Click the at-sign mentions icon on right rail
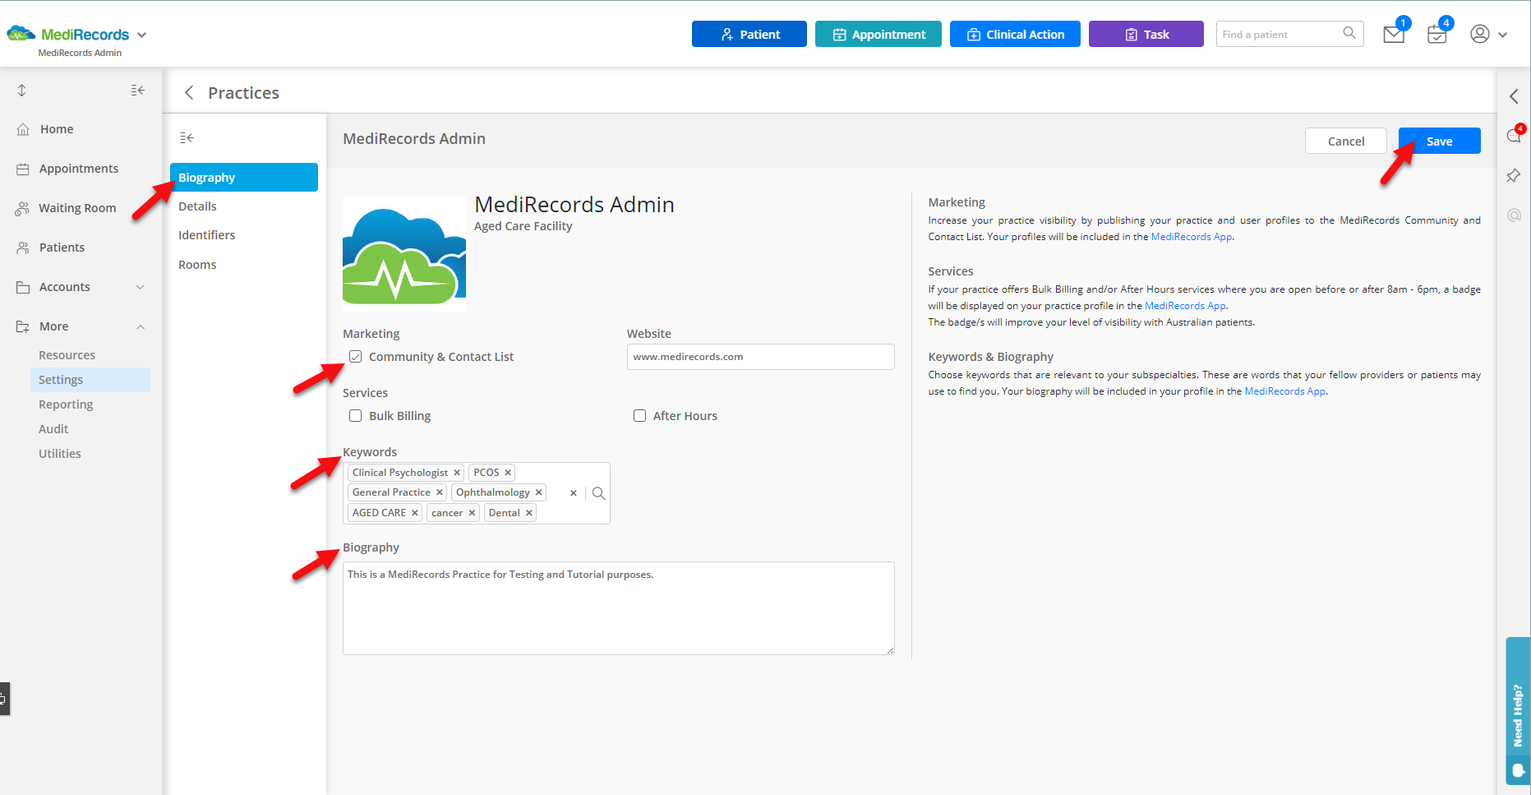 point(1514,215)
